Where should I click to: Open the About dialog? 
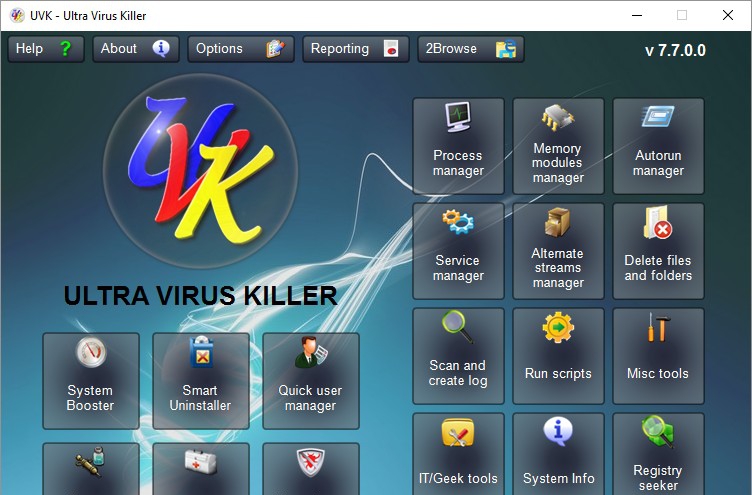pyautogui.click(x=136, y=49)
